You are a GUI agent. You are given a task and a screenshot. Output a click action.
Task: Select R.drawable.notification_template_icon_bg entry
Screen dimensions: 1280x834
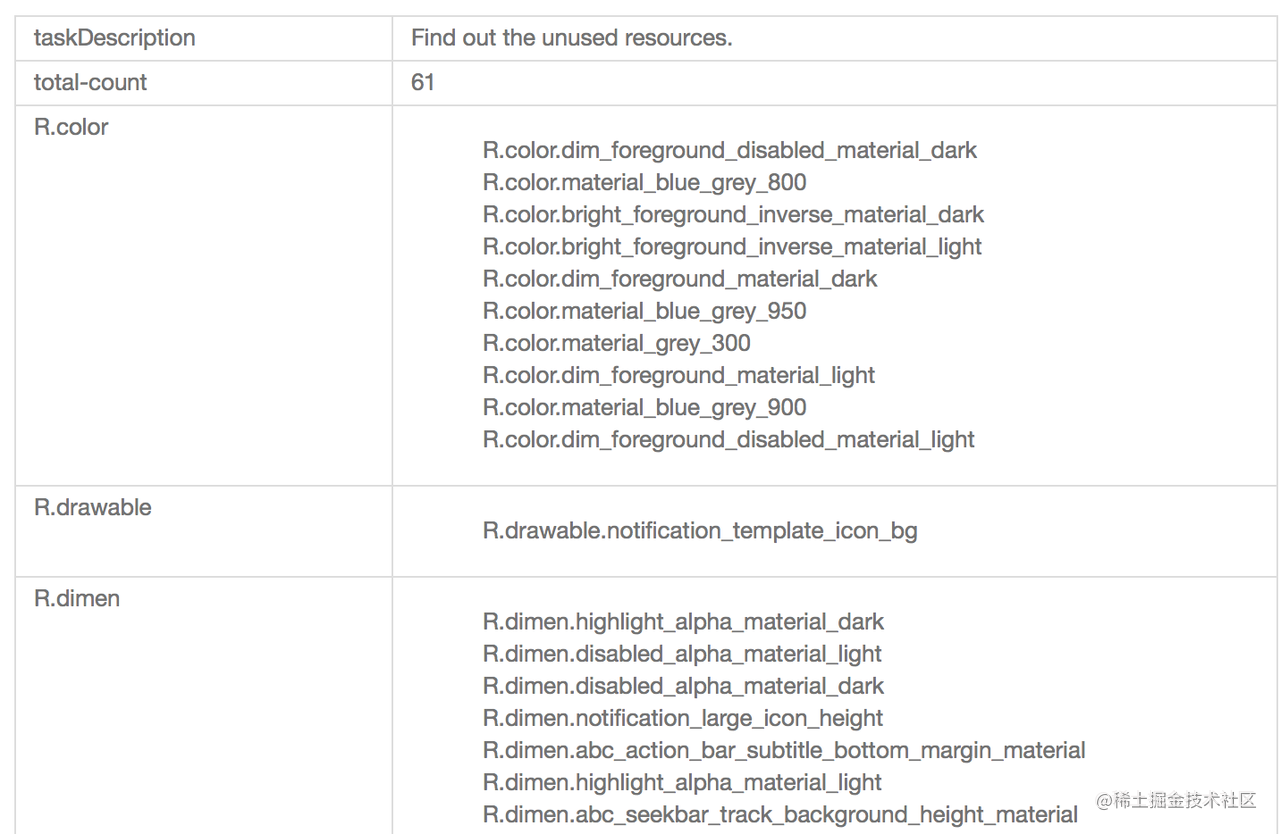click(x=700, y=530)
